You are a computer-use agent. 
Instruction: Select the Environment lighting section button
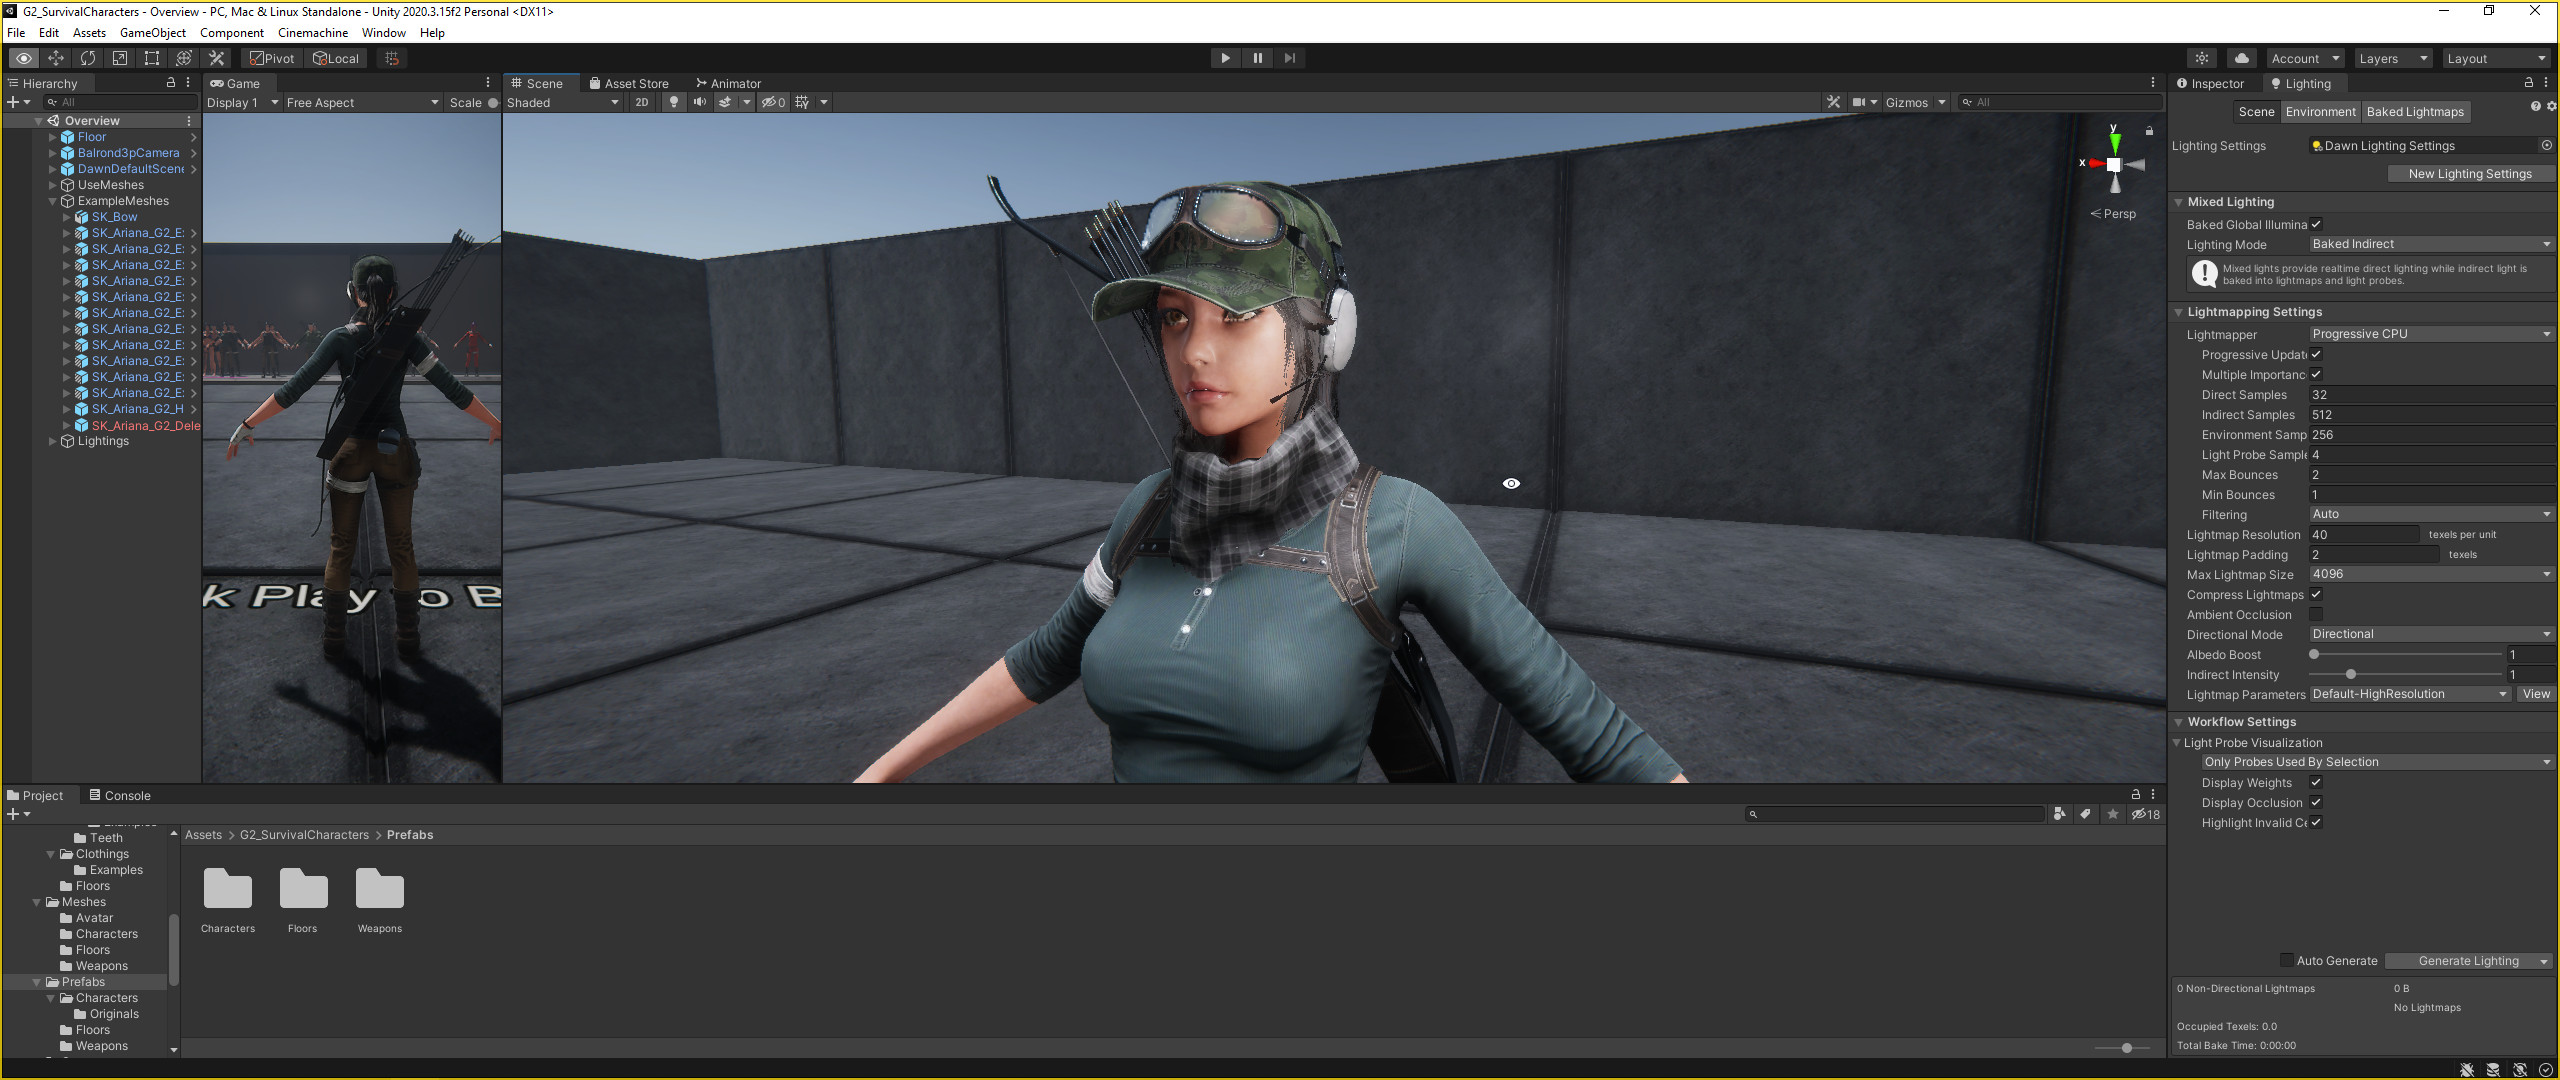pos(2320,111)
